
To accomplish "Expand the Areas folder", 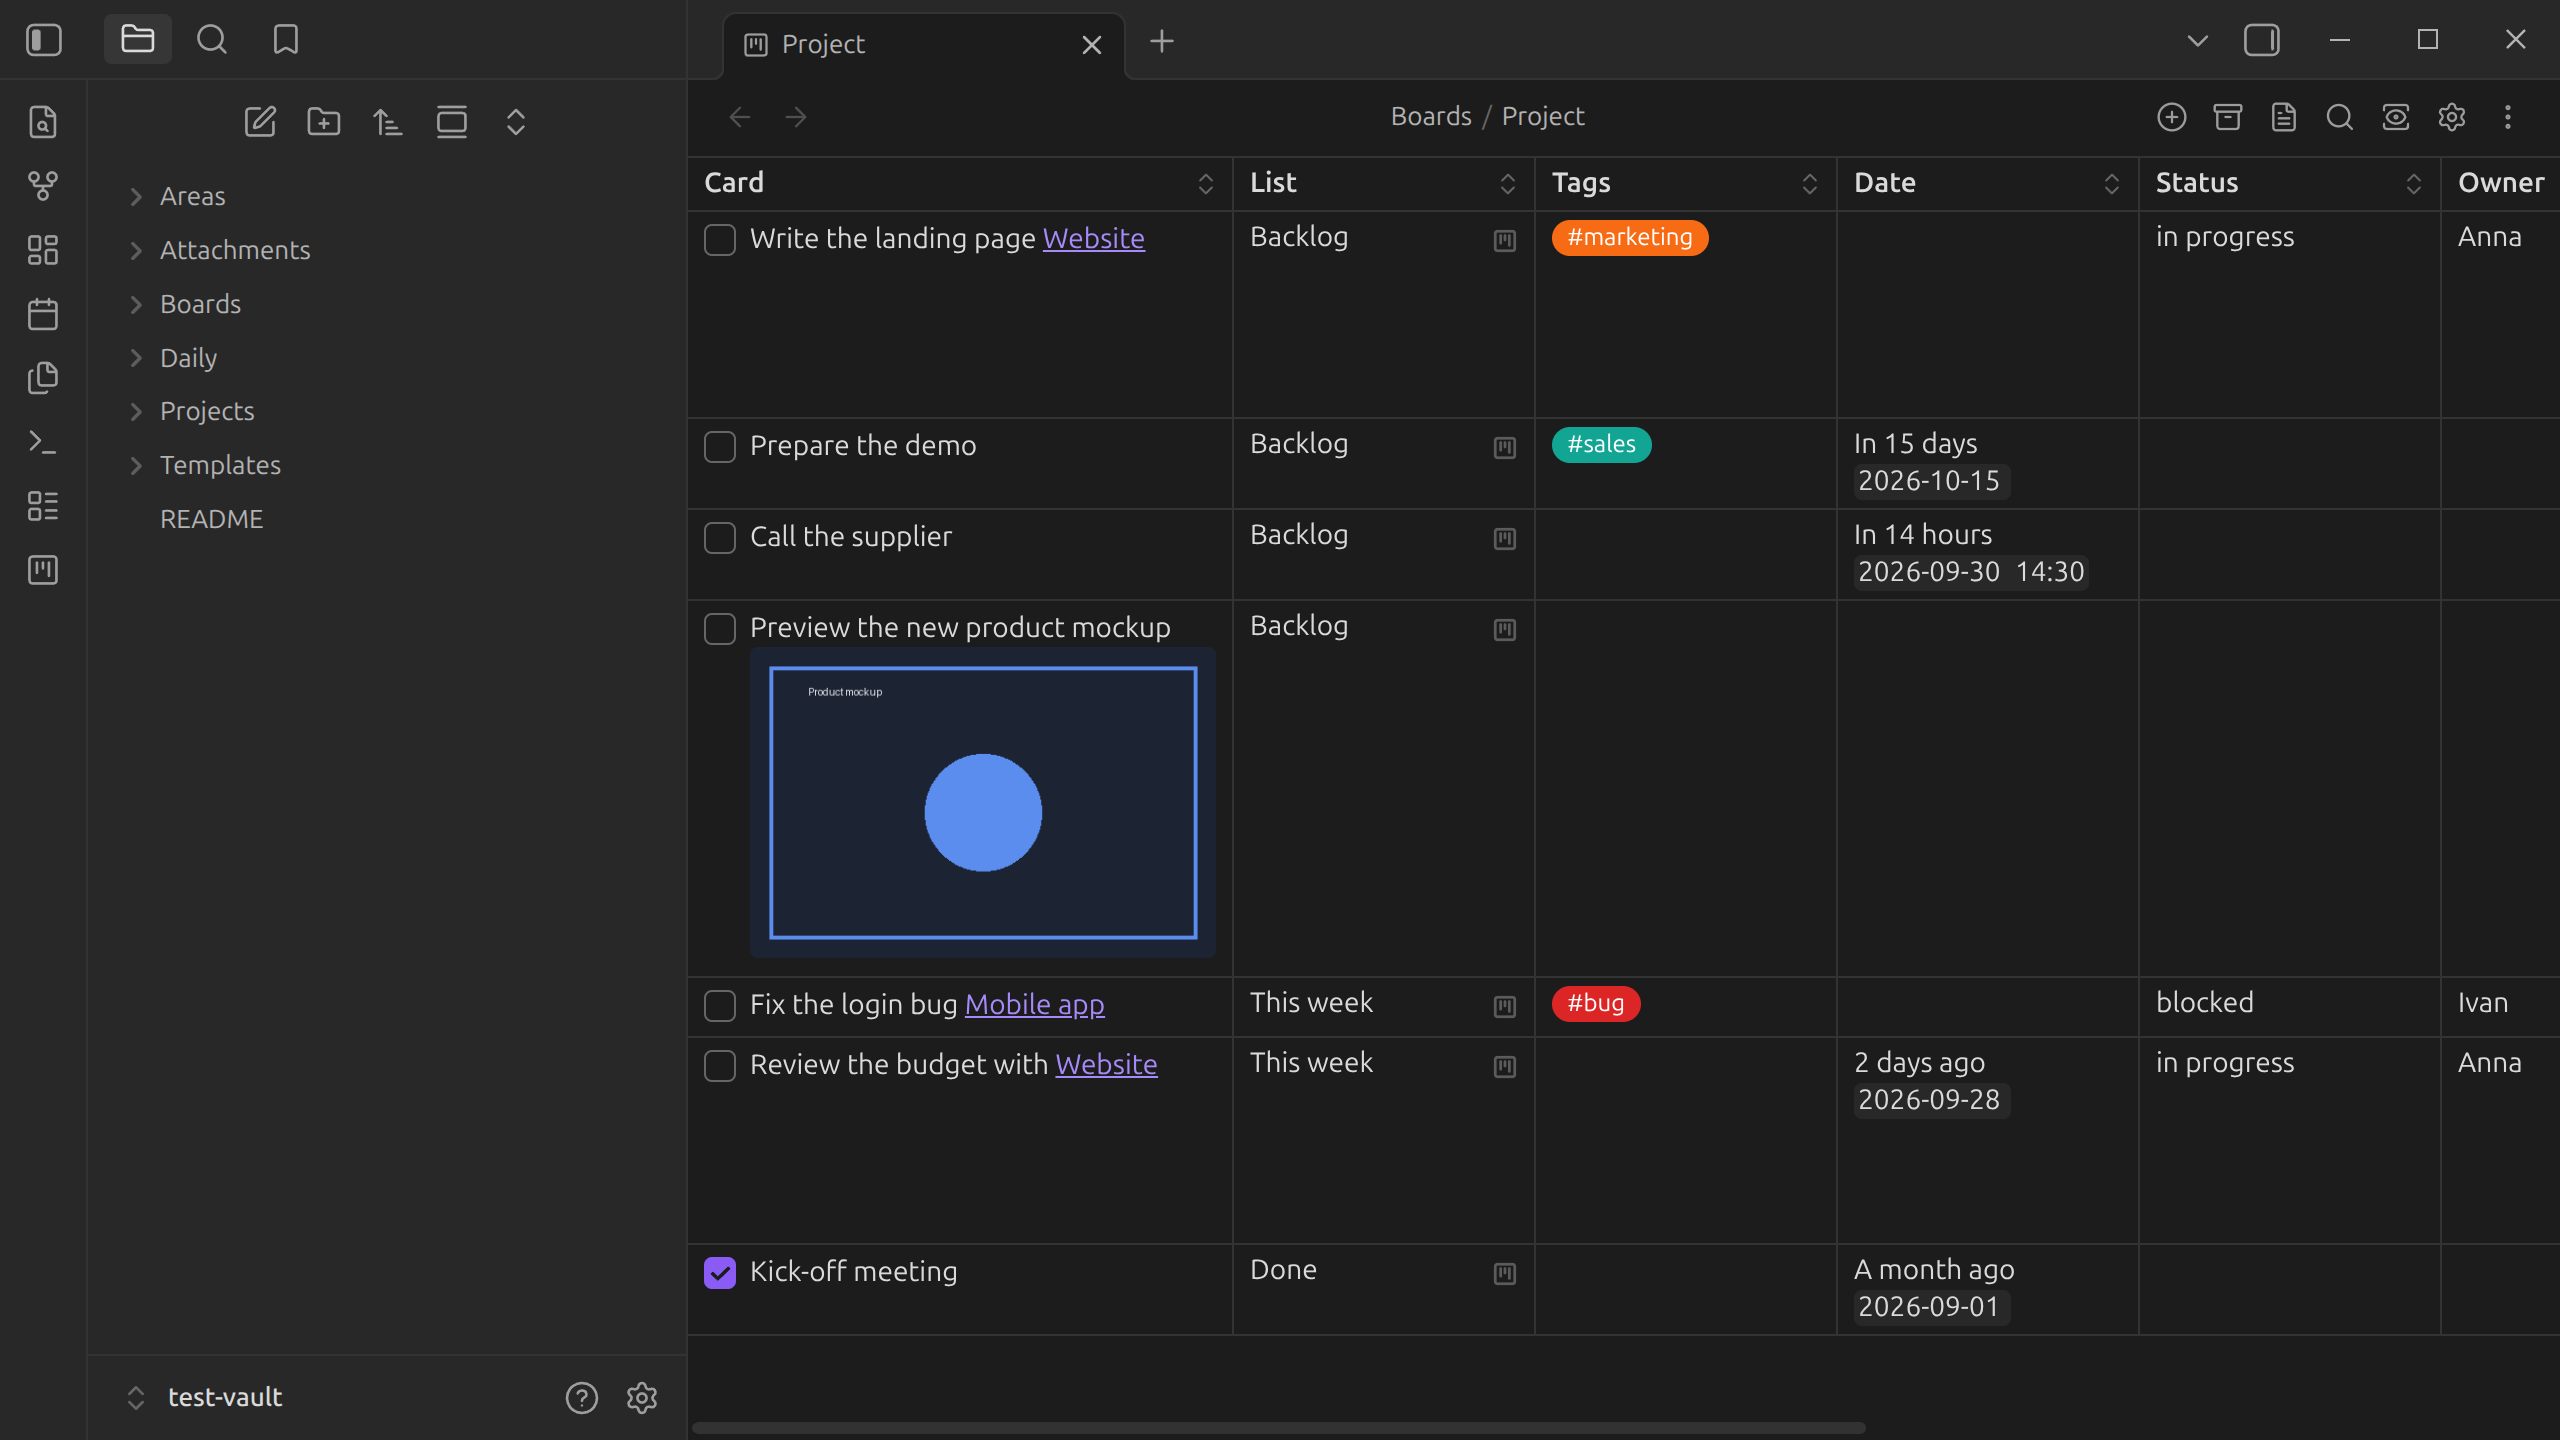I will (137, 196).
